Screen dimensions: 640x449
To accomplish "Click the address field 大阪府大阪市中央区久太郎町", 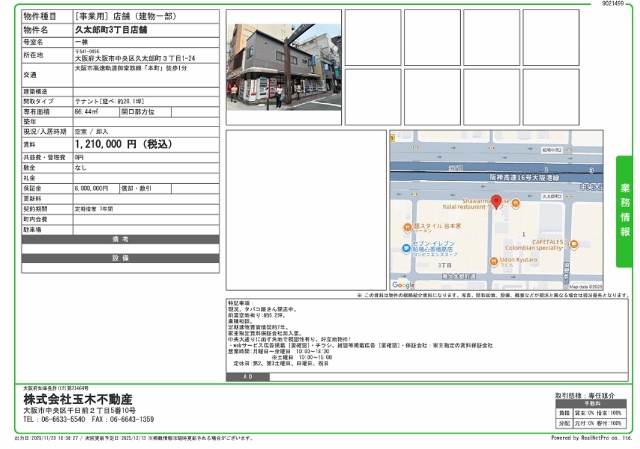I will [140, 58].
